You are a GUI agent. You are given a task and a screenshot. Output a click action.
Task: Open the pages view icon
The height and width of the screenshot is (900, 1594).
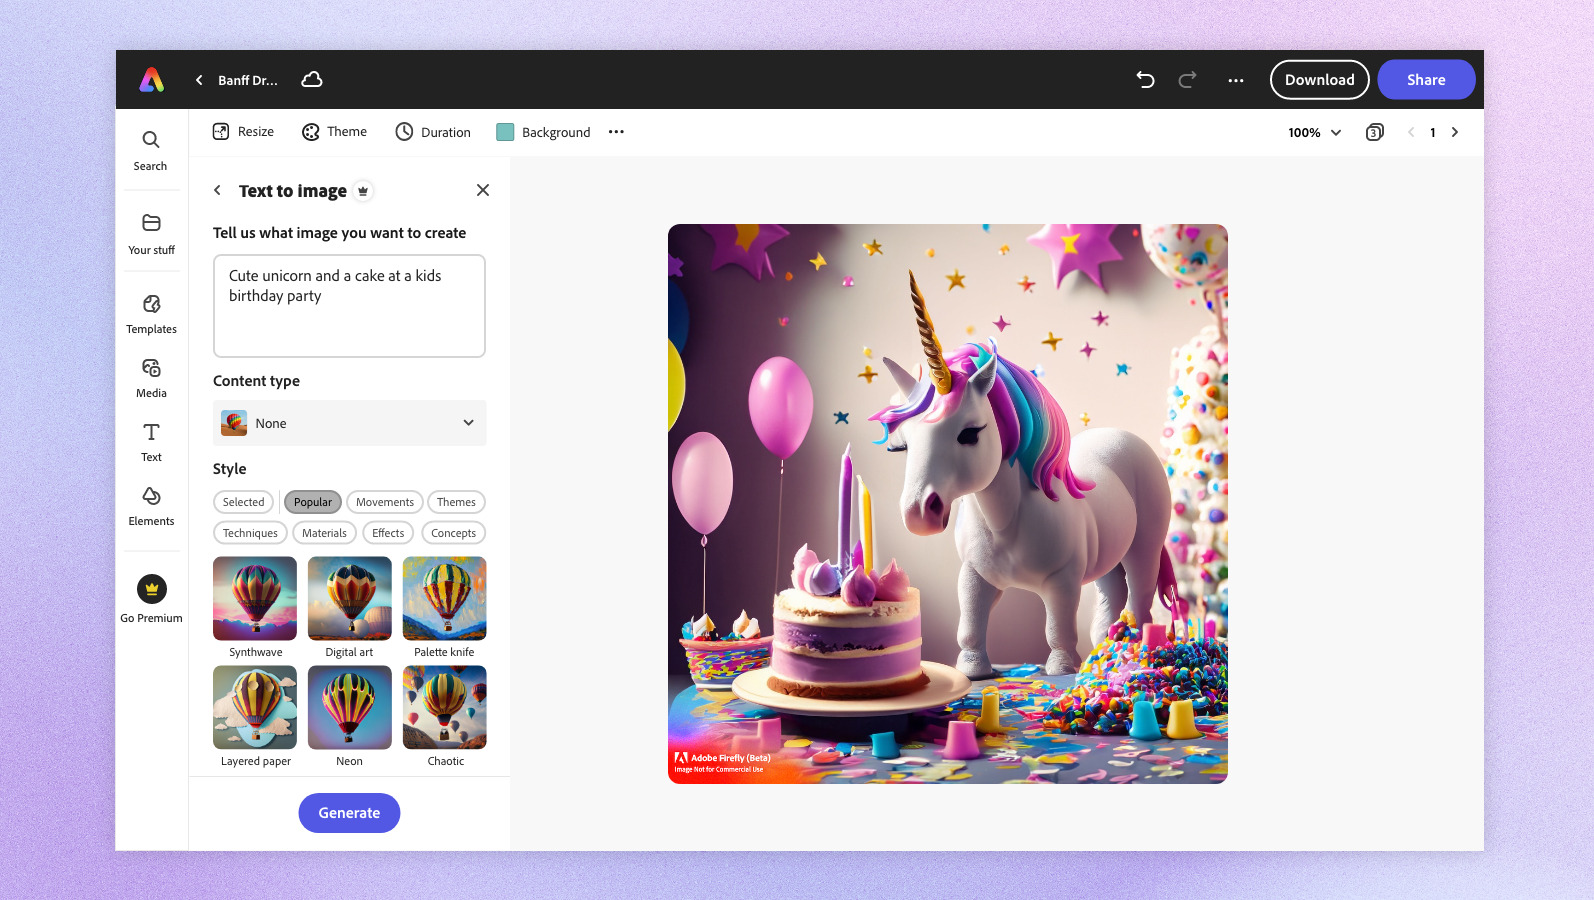[x=1375, y=132]
